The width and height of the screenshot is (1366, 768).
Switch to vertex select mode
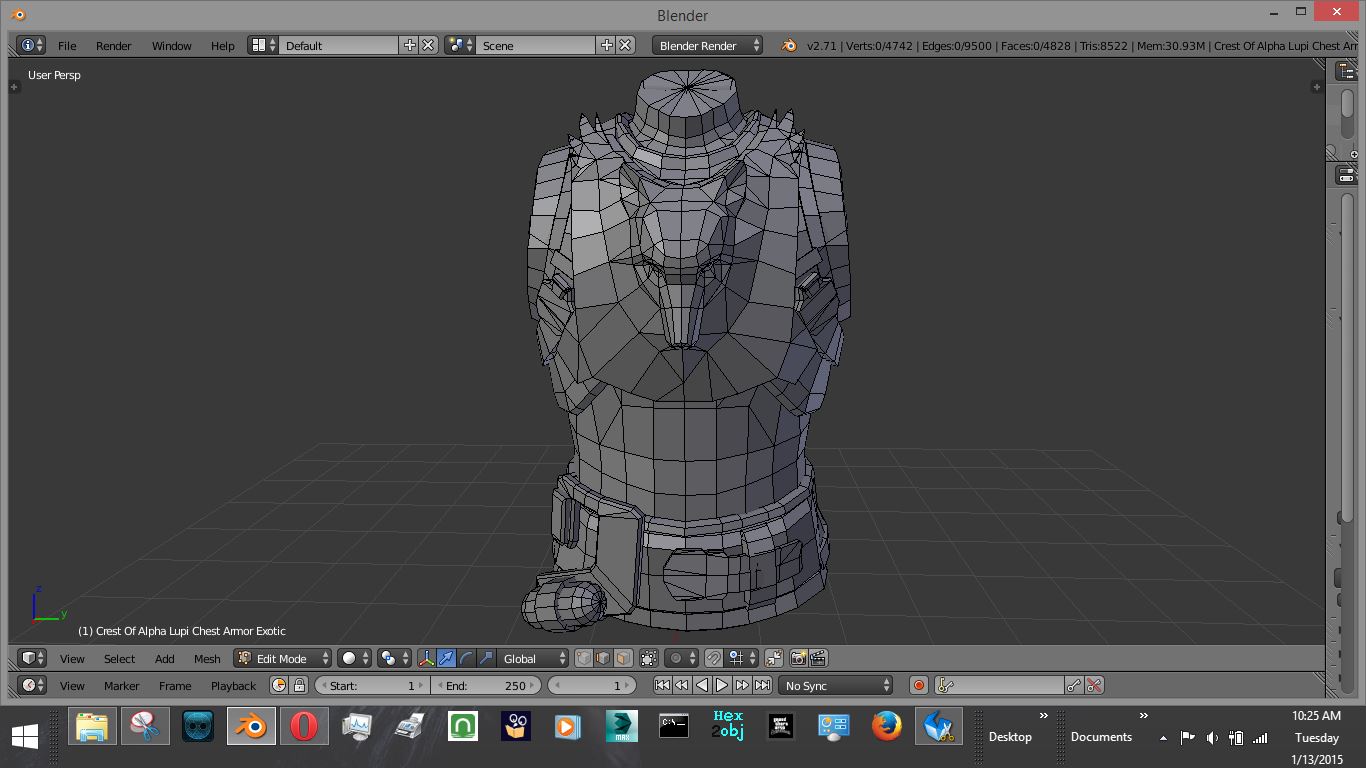[584, 658]
